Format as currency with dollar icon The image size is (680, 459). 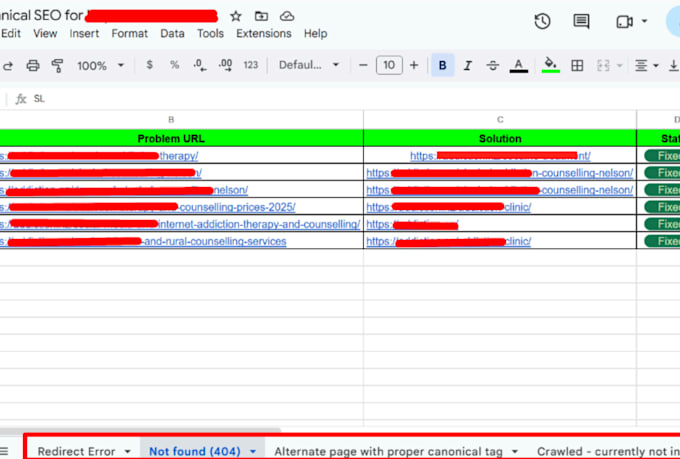[x=149, y=65]
